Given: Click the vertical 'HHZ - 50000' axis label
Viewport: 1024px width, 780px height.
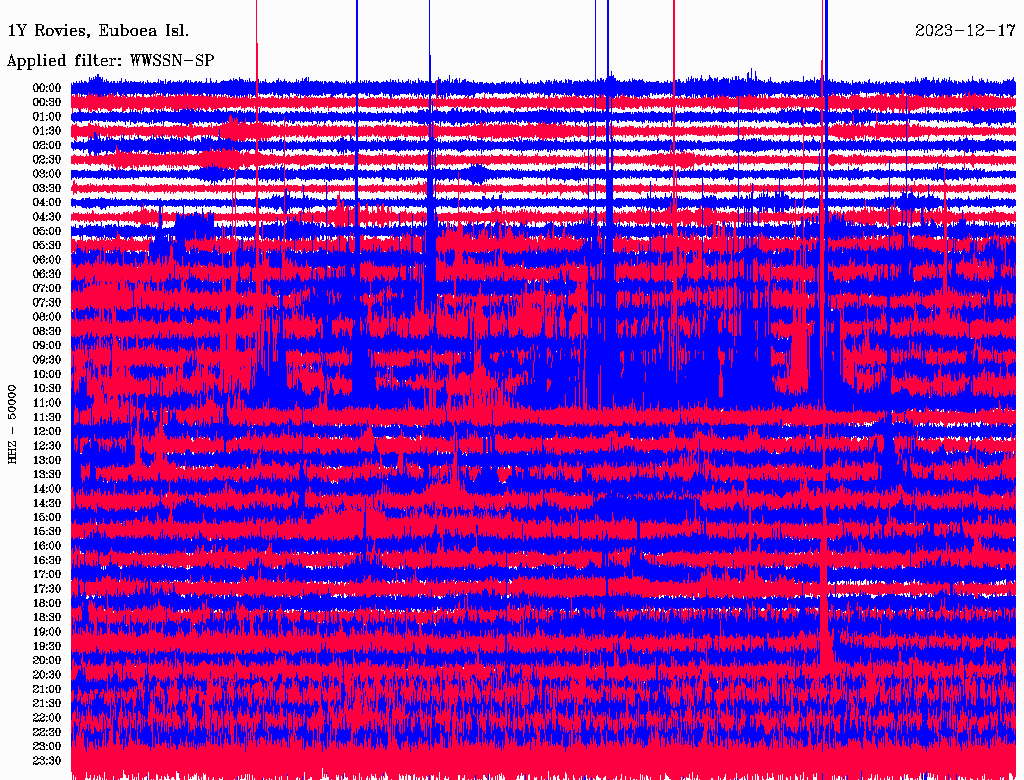Looking at the screenshot, I should pyautogui.click(x=13, y=423).
